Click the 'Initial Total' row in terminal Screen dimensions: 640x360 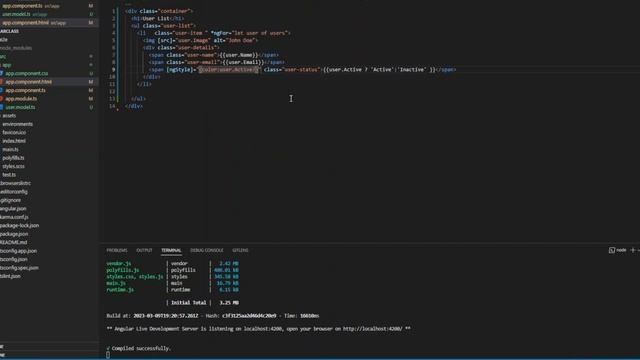[x=204, y=303]
